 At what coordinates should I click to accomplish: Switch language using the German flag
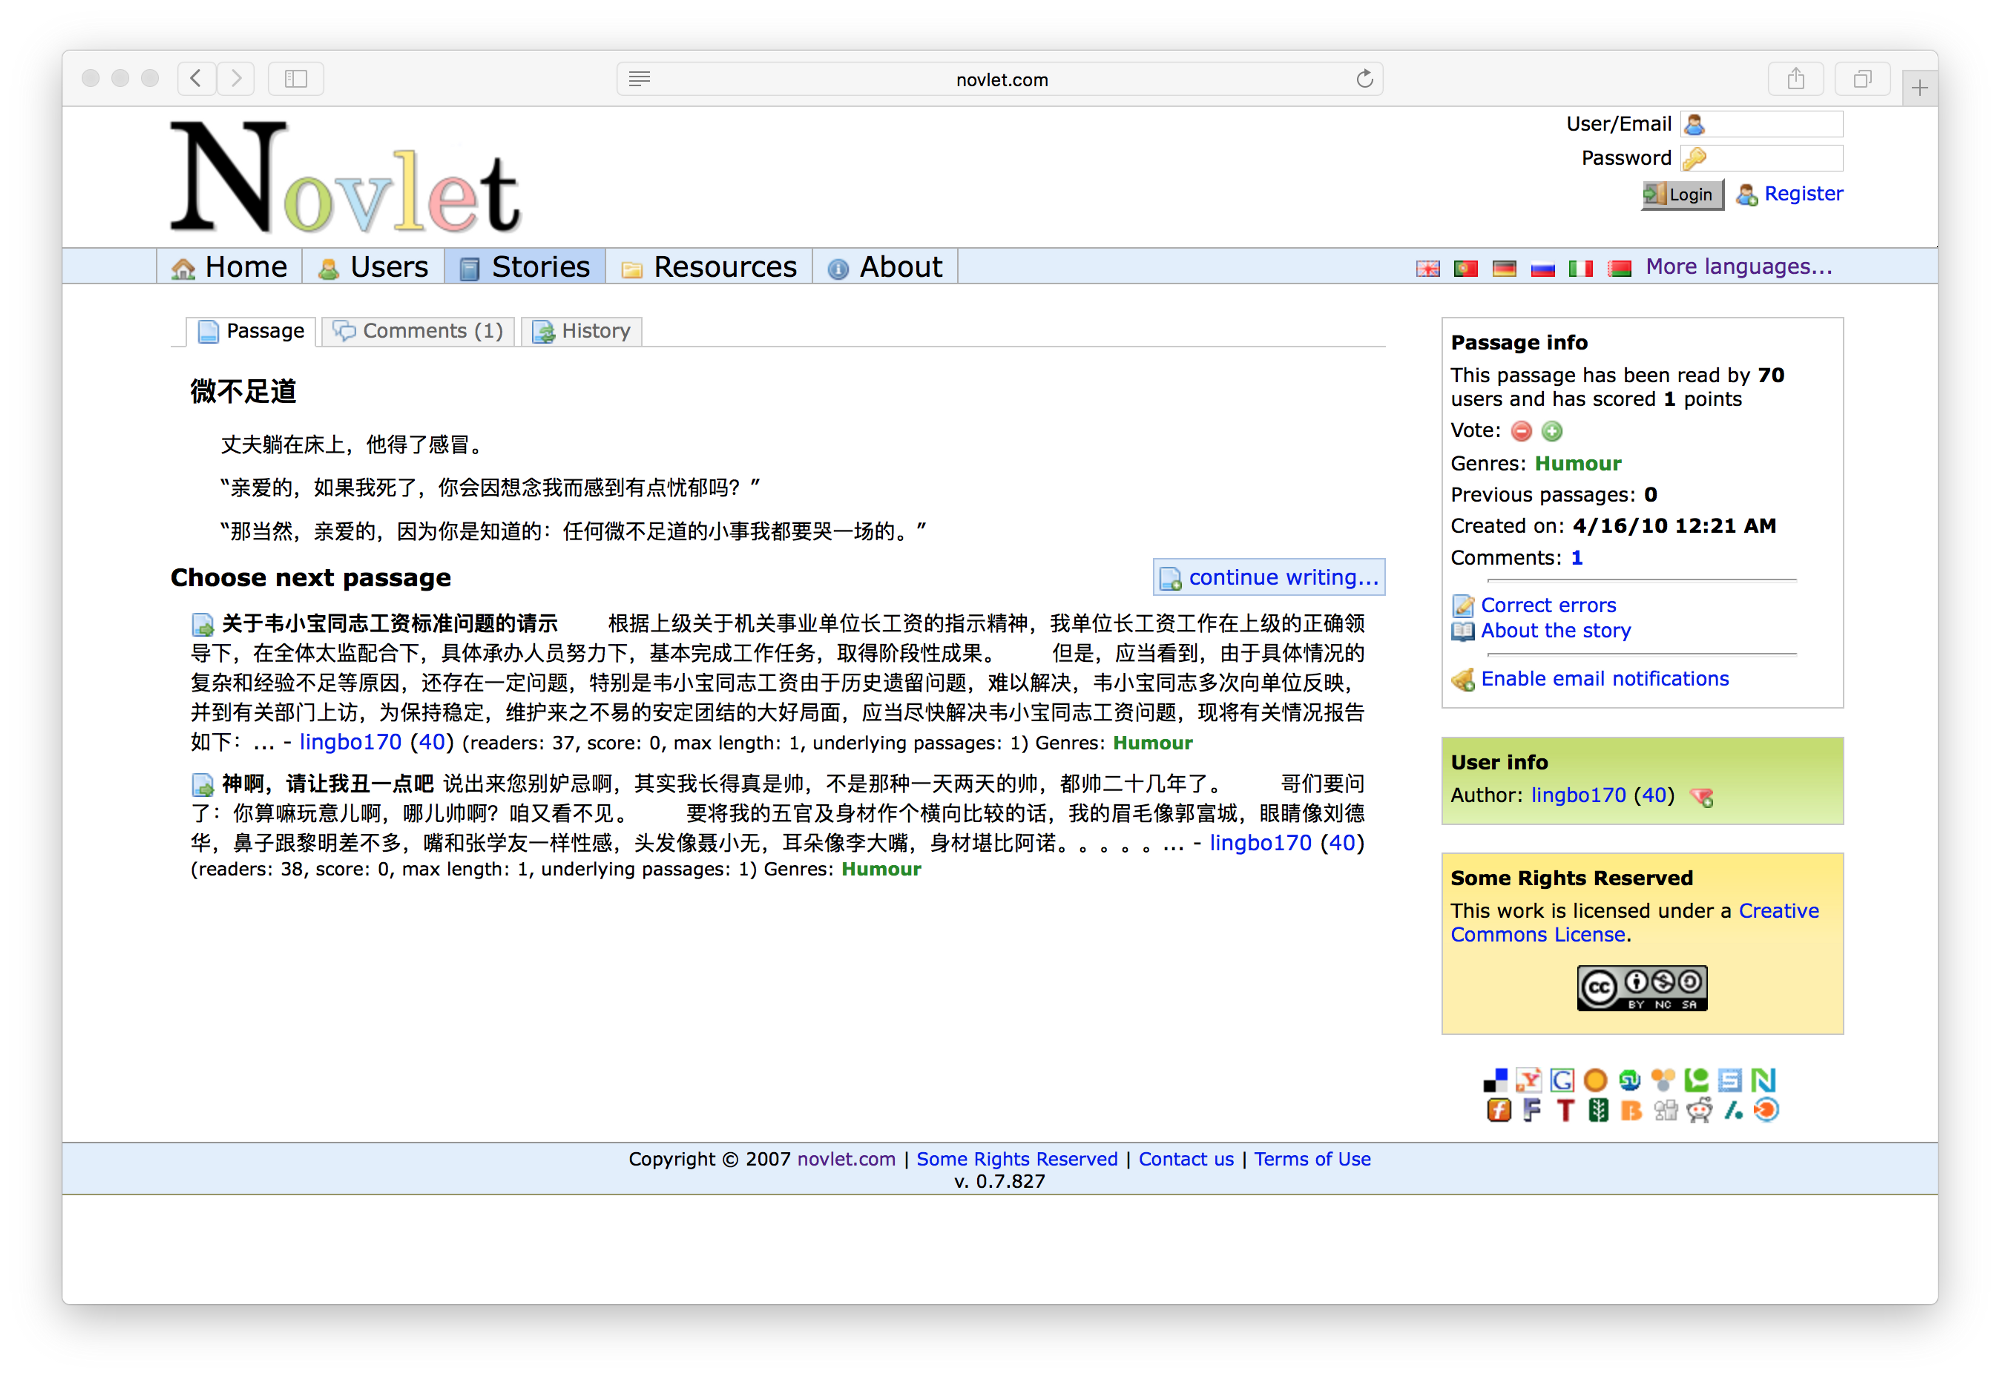tap(1504, 268)
